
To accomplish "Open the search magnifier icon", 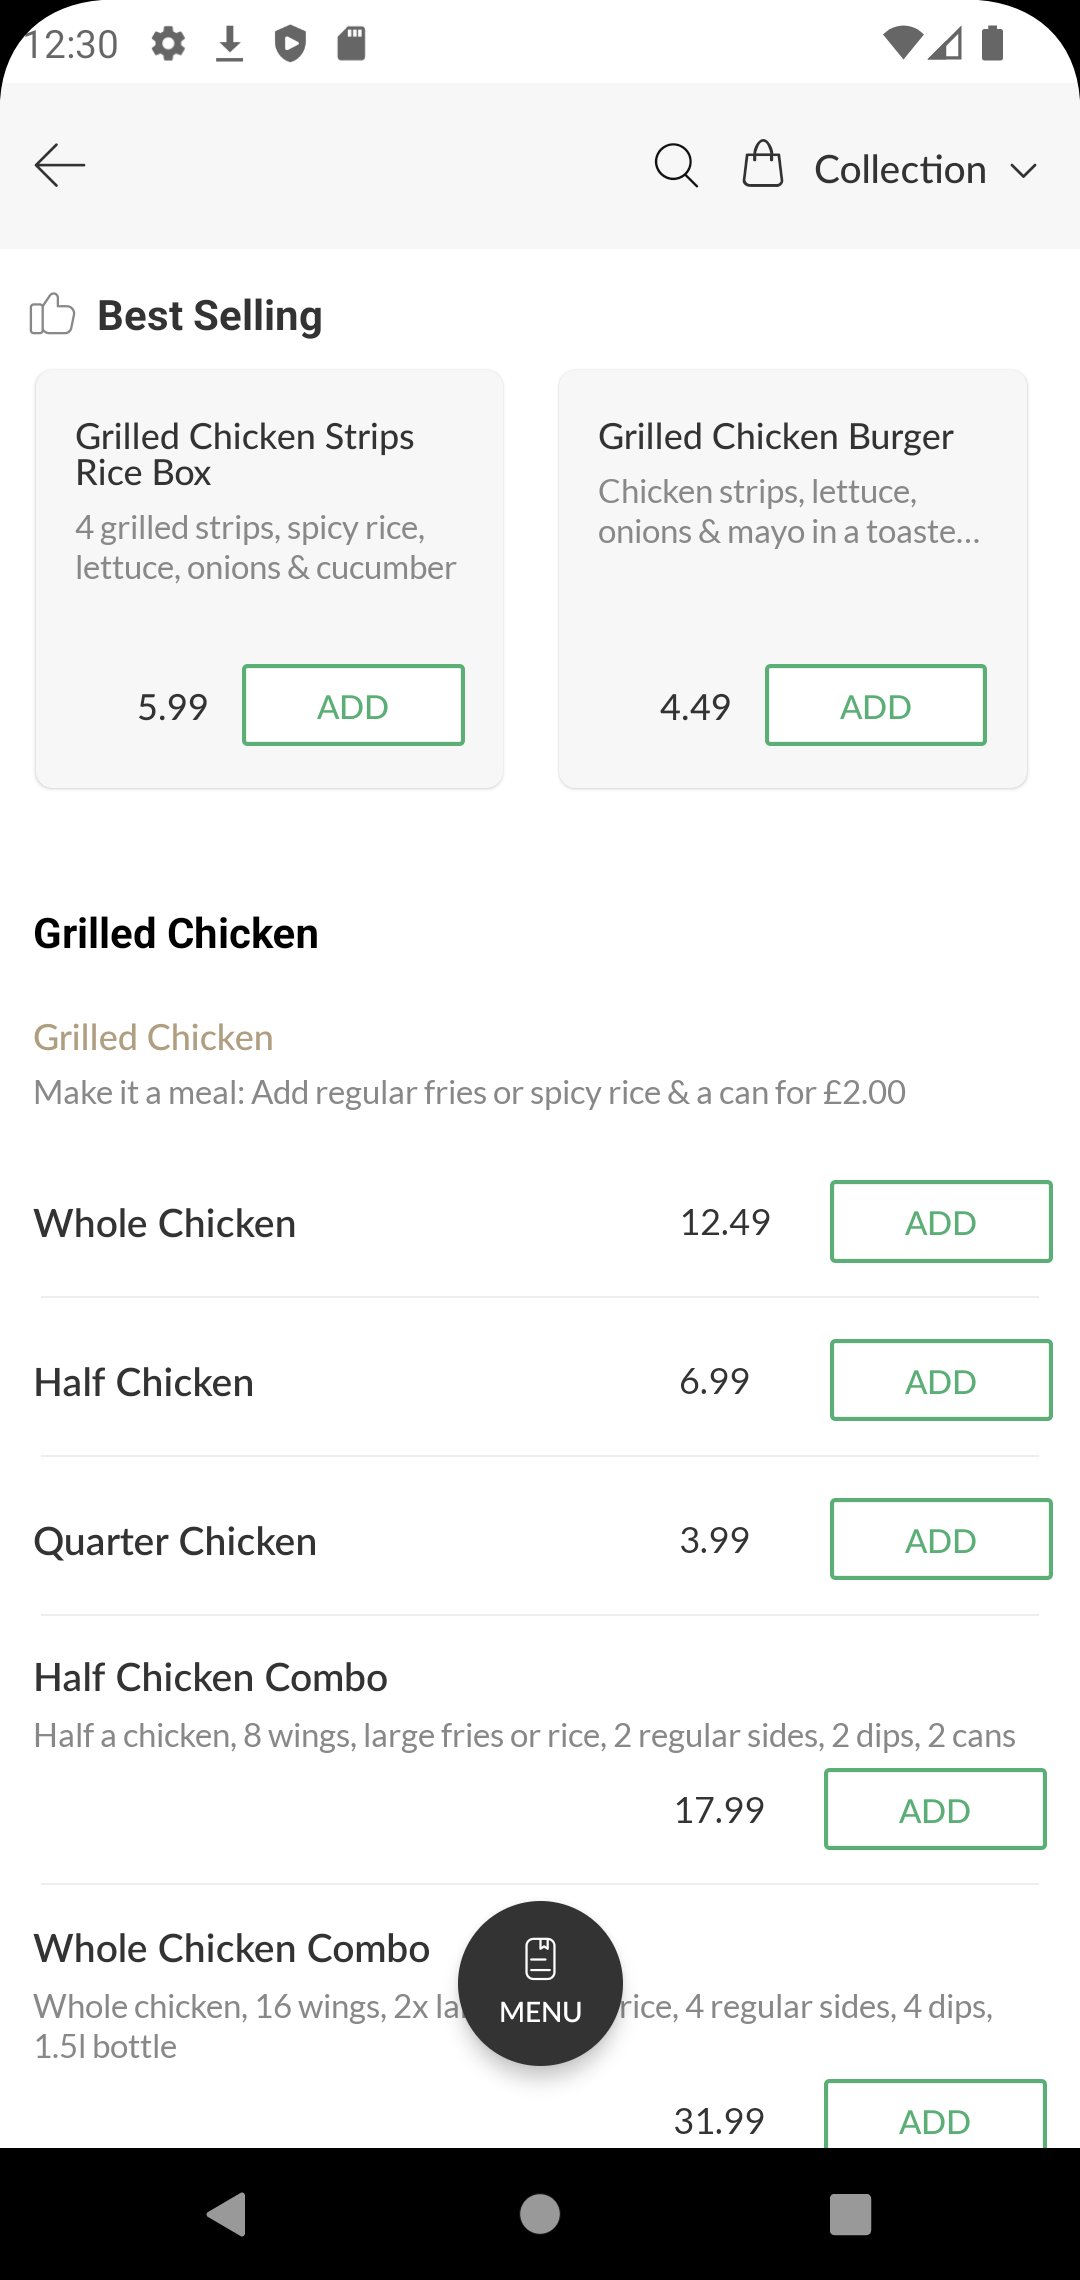I will pyautogui.click(x=676, y=165).
